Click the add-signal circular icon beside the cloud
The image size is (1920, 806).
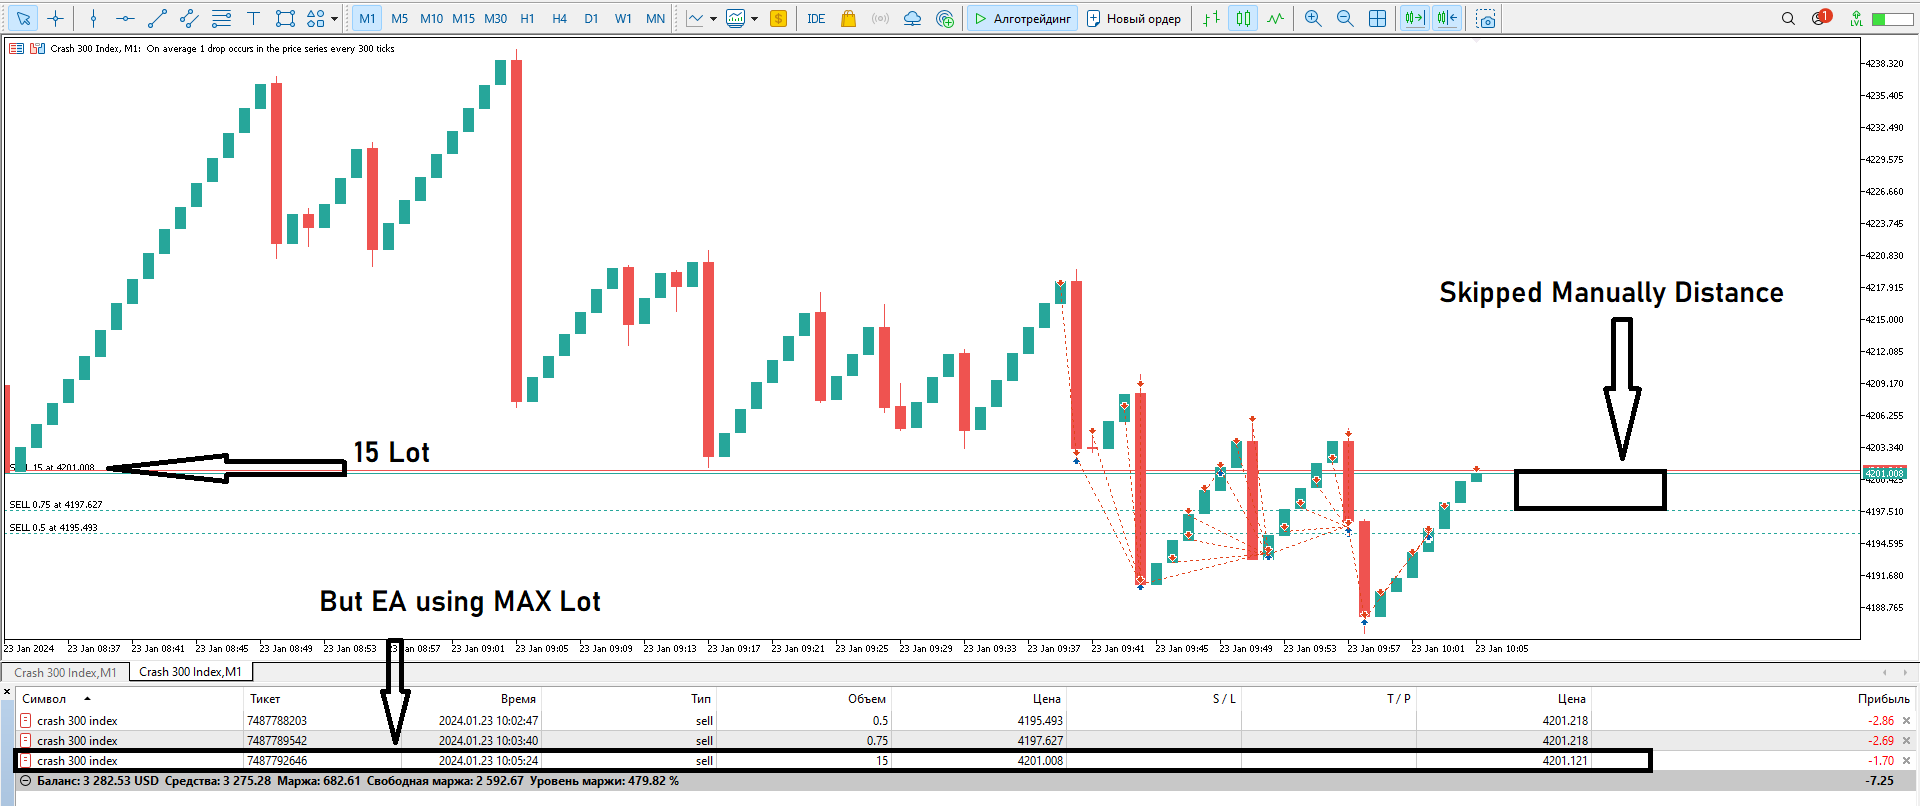(x=944, y=18)
